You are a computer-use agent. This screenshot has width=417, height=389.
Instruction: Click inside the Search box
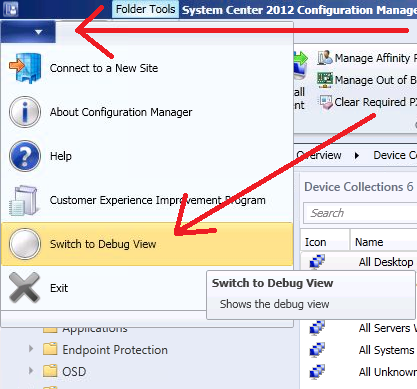coord(360,213)
